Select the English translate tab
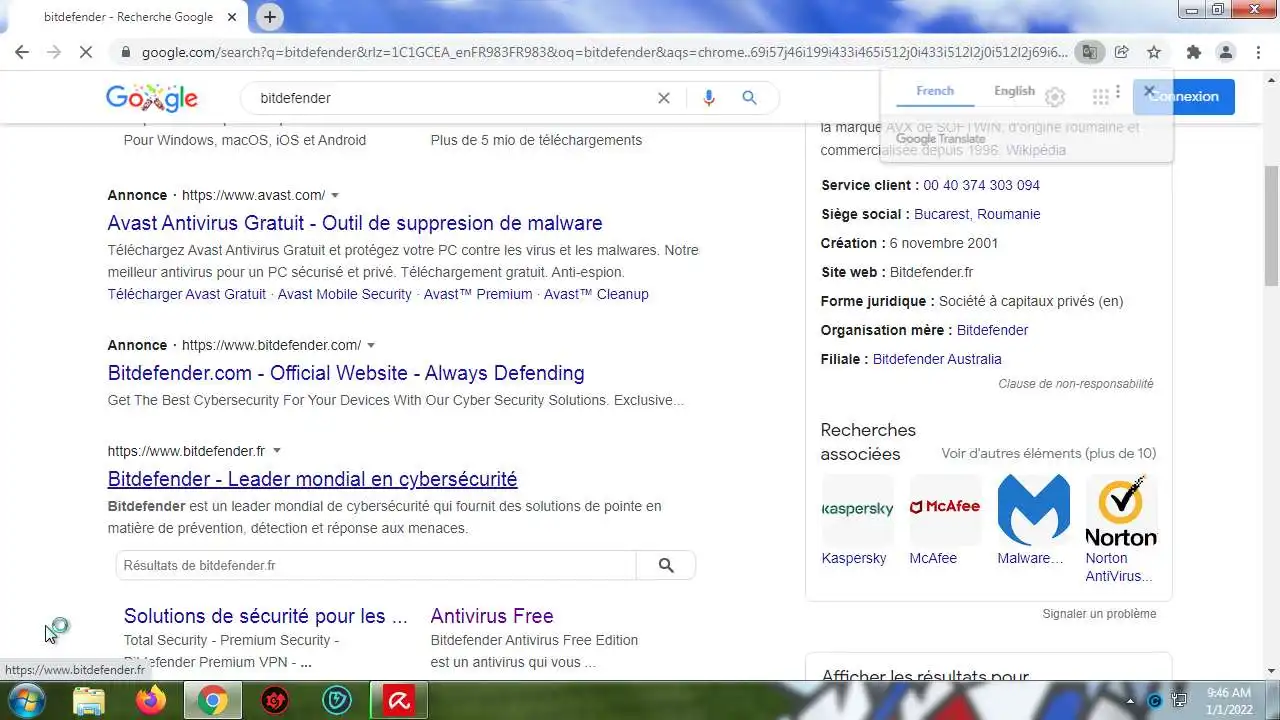The width and height of the screenshot is (1280, 720). point(1014,91)
